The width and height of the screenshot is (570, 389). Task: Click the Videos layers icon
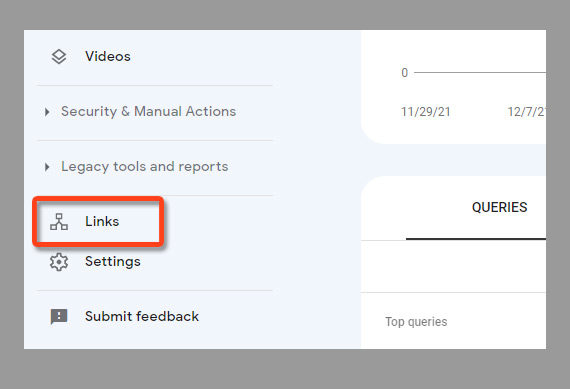tap(59, 57)
